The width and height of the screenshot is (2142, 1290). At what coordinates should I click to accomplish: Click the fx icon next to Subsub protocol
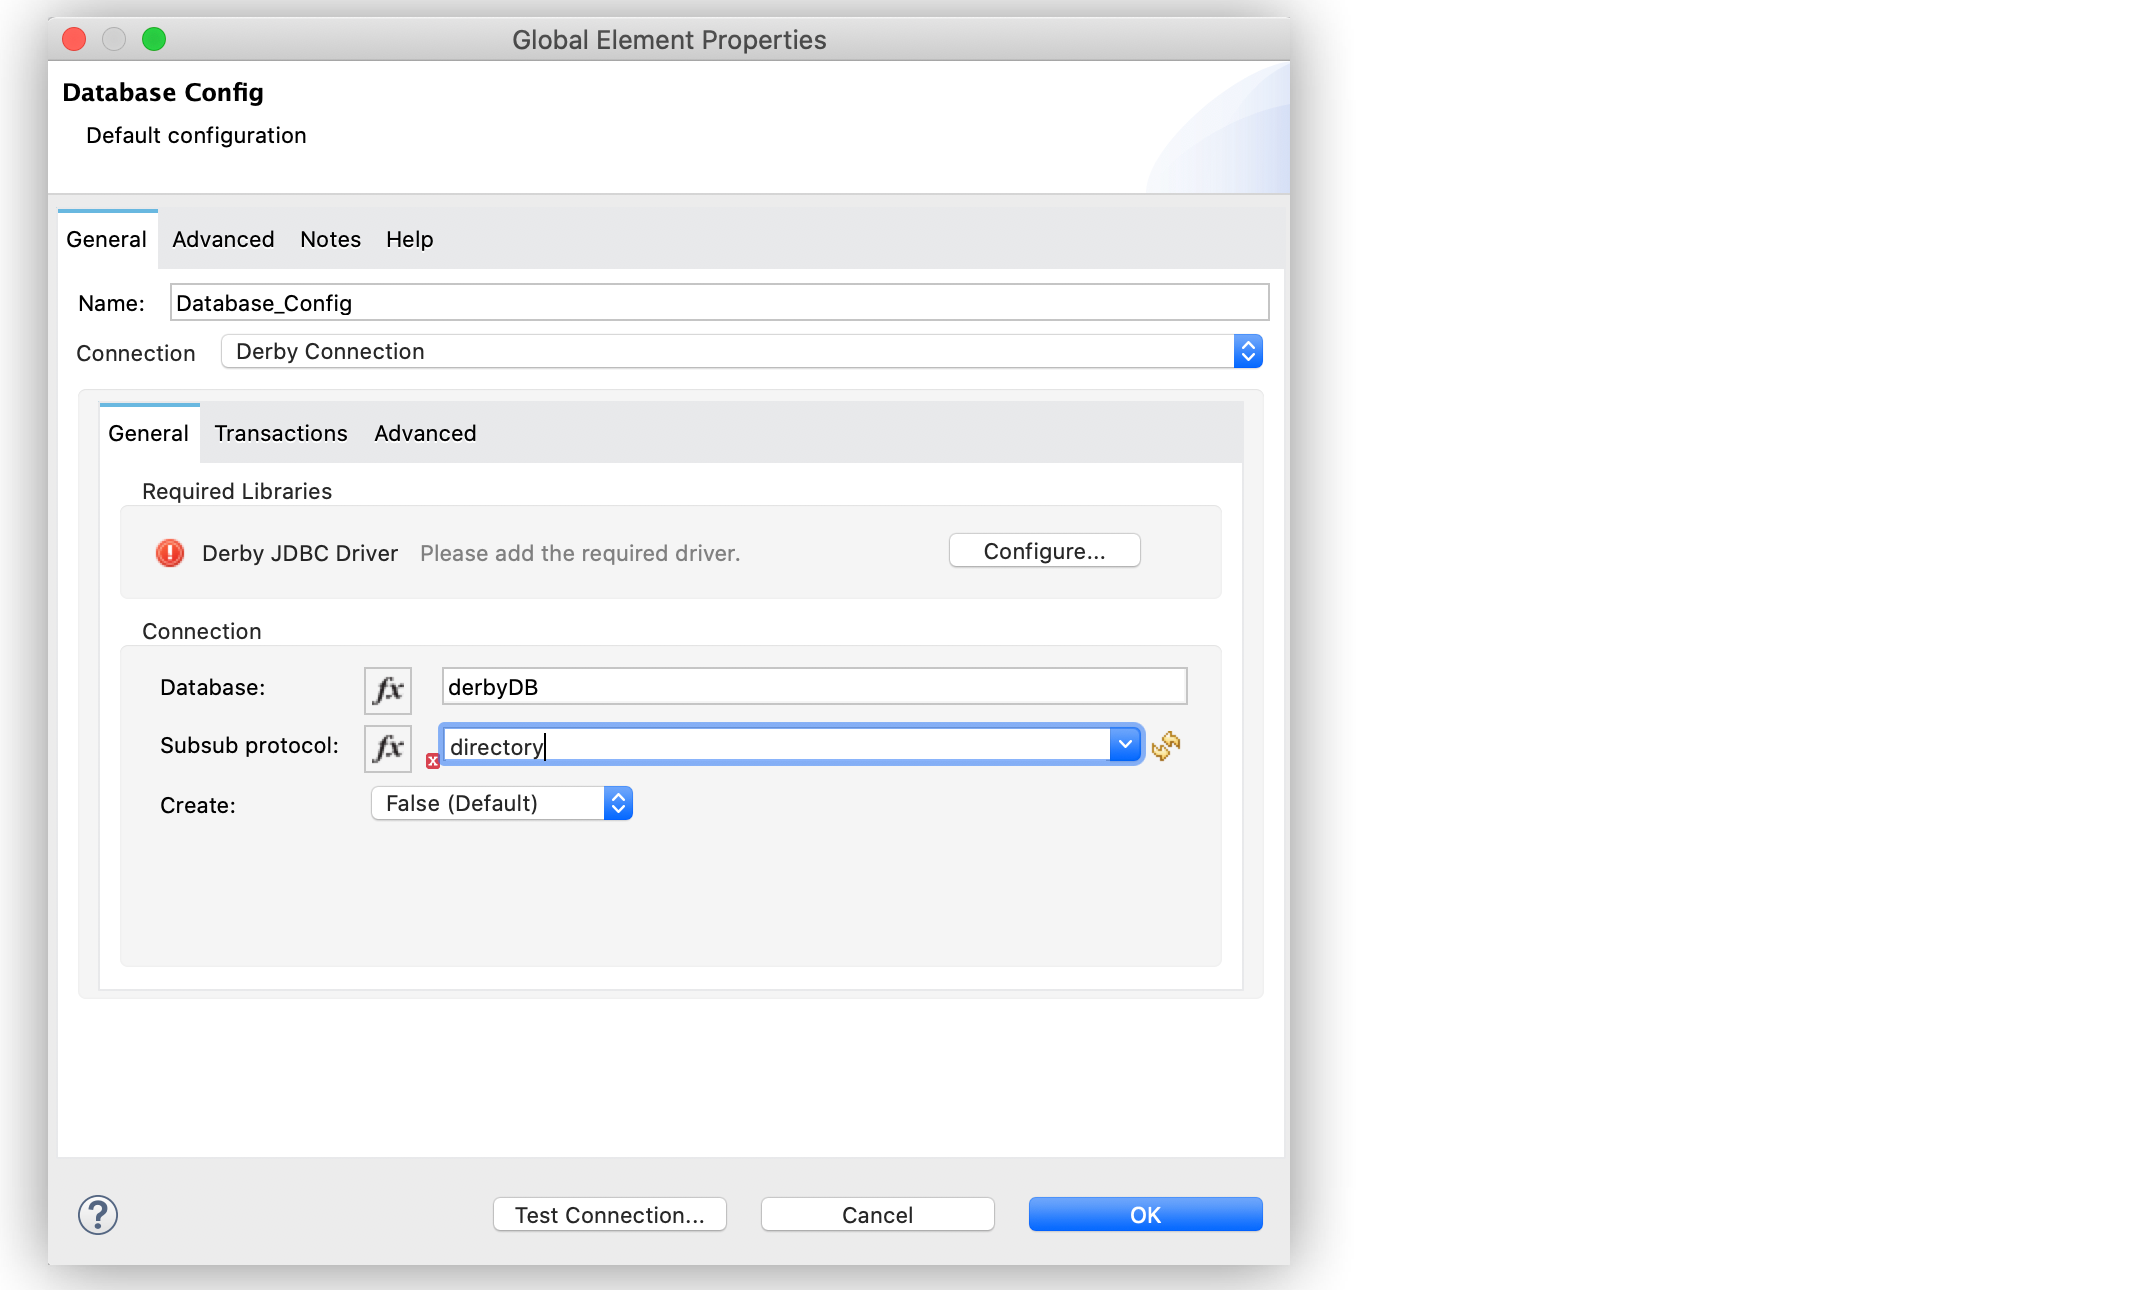click(x=389, y=747)
